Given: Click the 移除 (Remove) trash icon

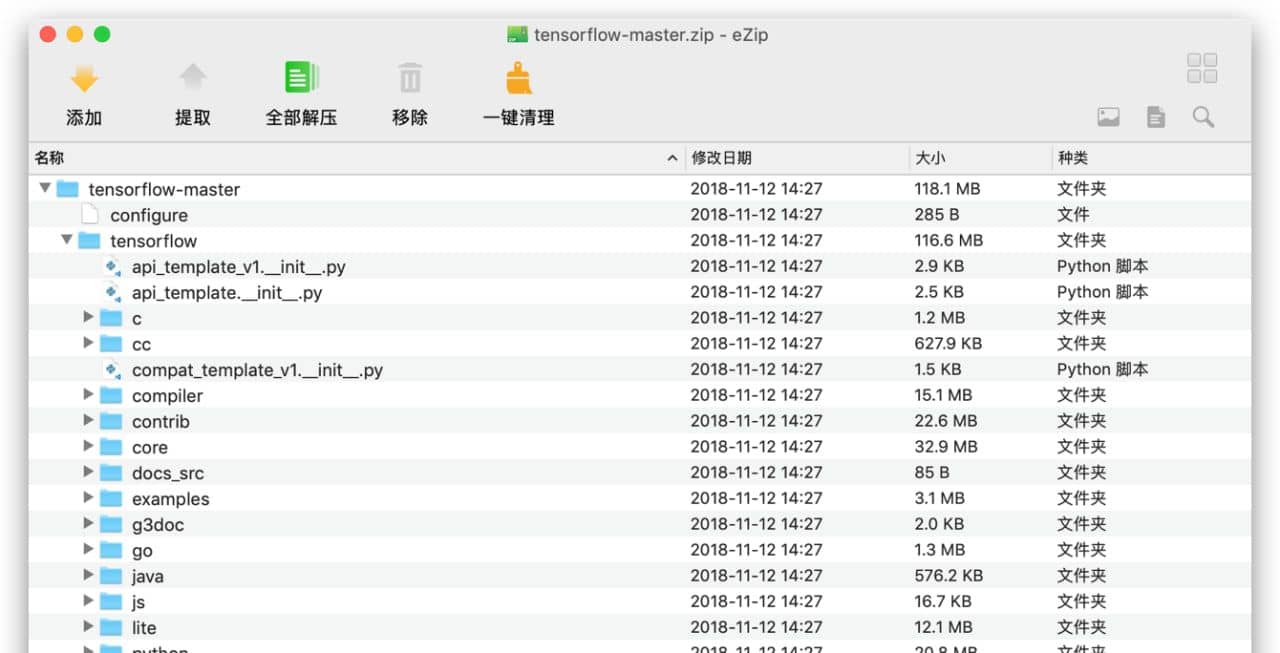Looking at the screenshot, I should pyautogui.click(x=410, y=78).
